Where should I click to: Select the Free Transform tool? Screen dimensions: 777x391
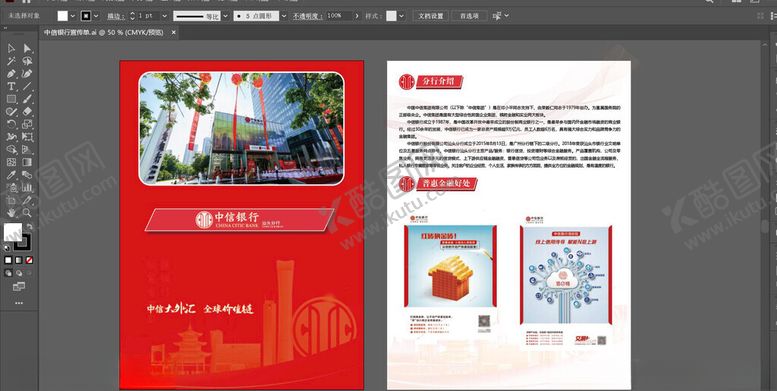(27, 137)
